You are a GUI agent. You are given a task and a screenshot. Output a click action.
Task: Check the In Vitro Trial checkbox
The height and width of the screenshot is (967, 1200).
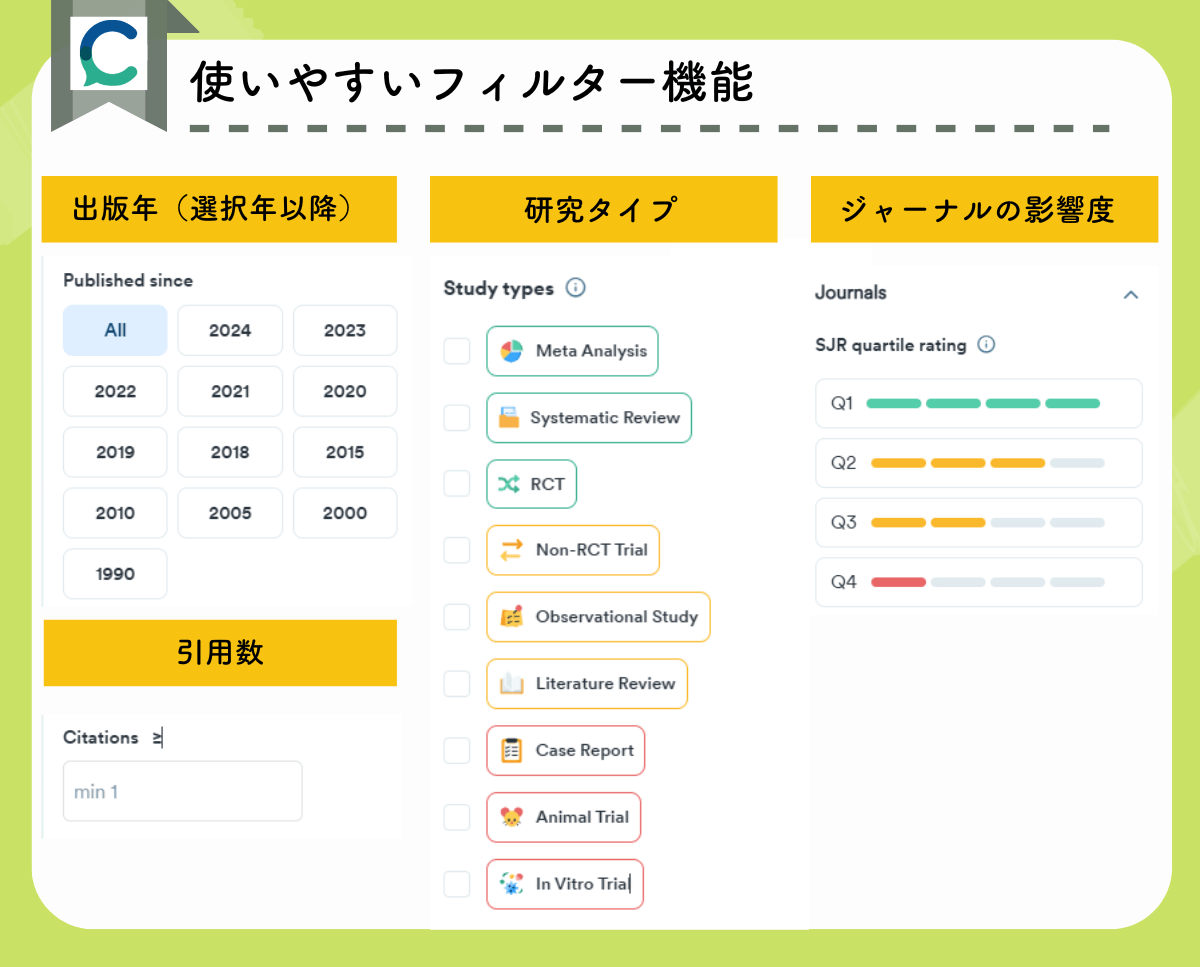(457, 884)
